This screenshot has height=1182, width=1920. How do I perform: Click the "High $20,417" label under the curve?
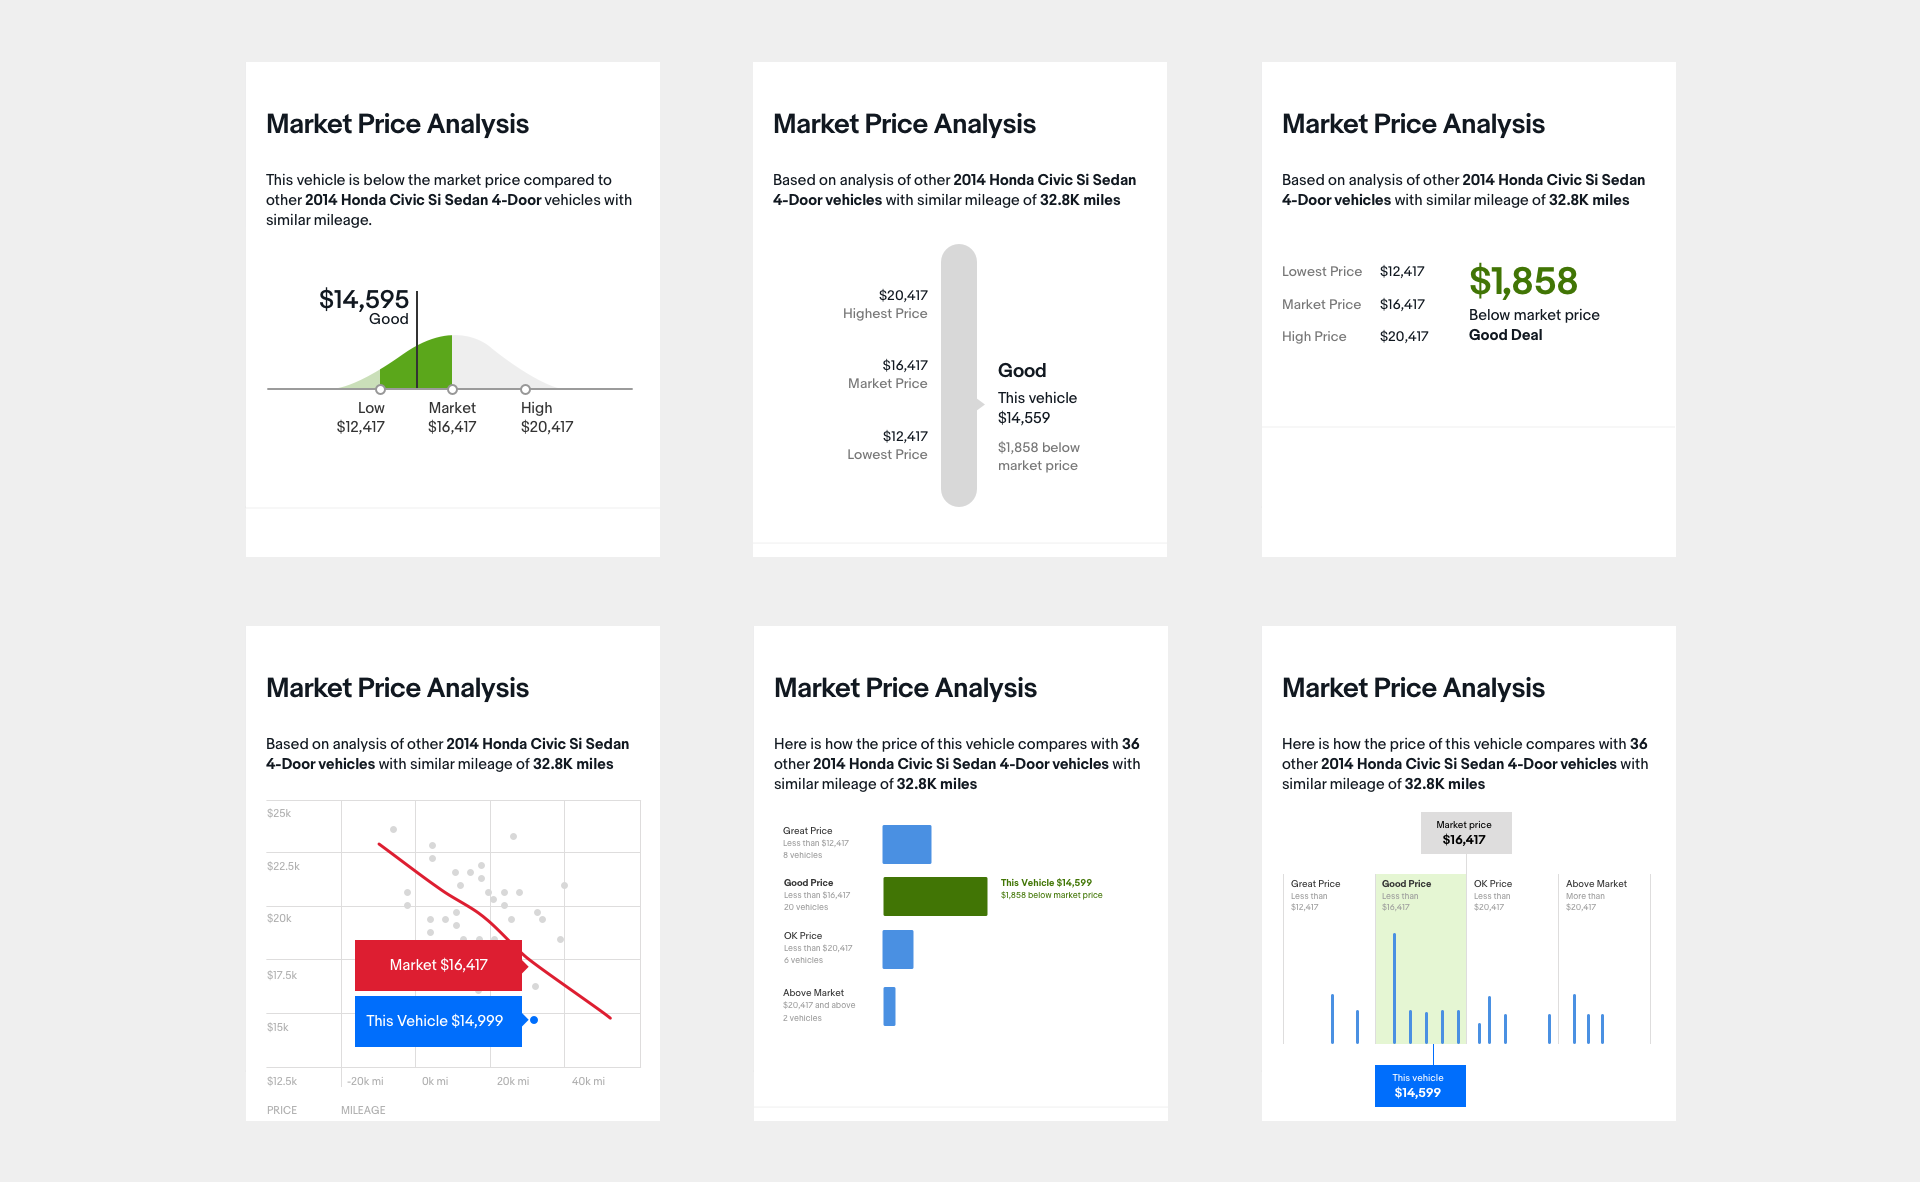click(x=547, y=417)
